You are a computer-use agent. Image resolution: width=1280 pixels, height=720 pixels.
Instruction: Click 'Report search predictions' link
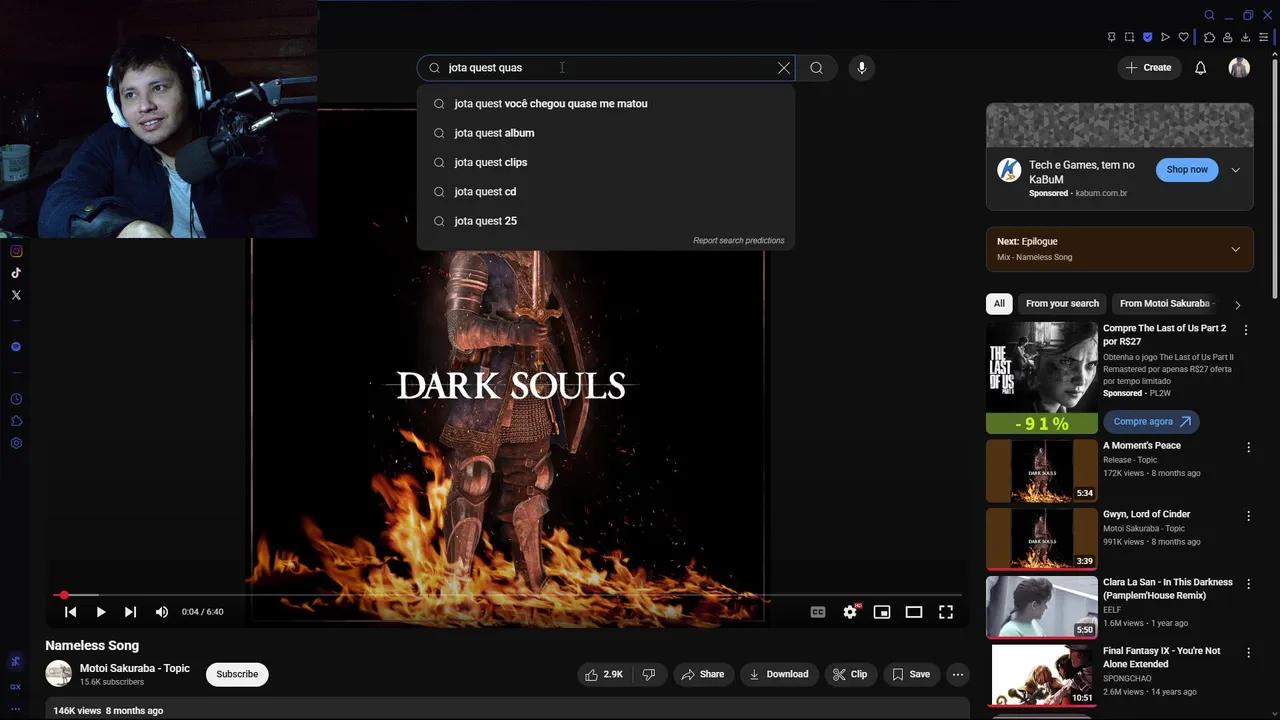coord(738,241)
